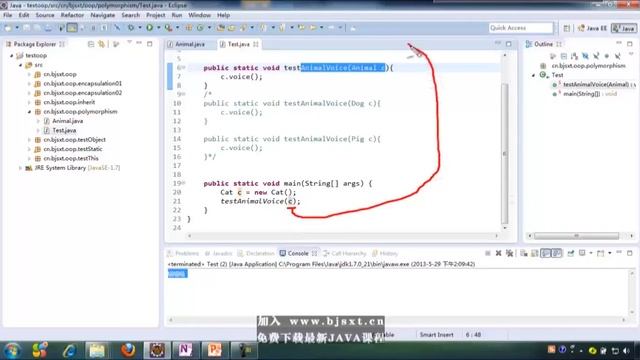The height and width of the screenshot is (360, 640).
Task: Switch to the Java EE perspective
Action: click(x=592, y=28)
